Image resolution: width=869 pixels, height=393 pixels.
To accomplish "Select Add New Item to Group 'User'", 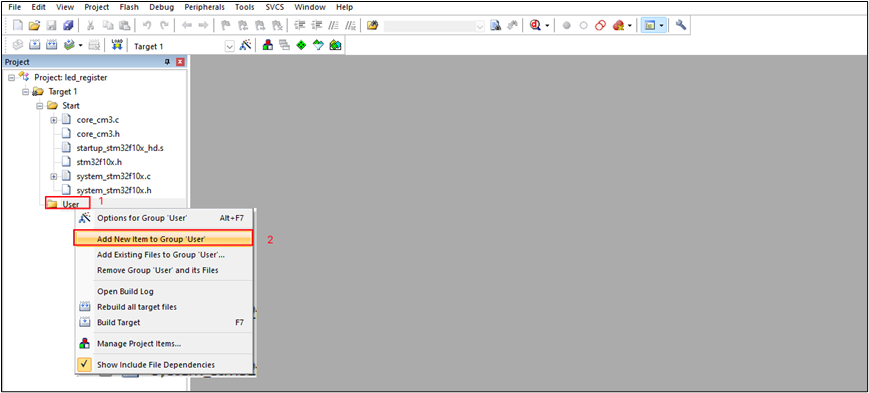I will click(x=164, y=239).
